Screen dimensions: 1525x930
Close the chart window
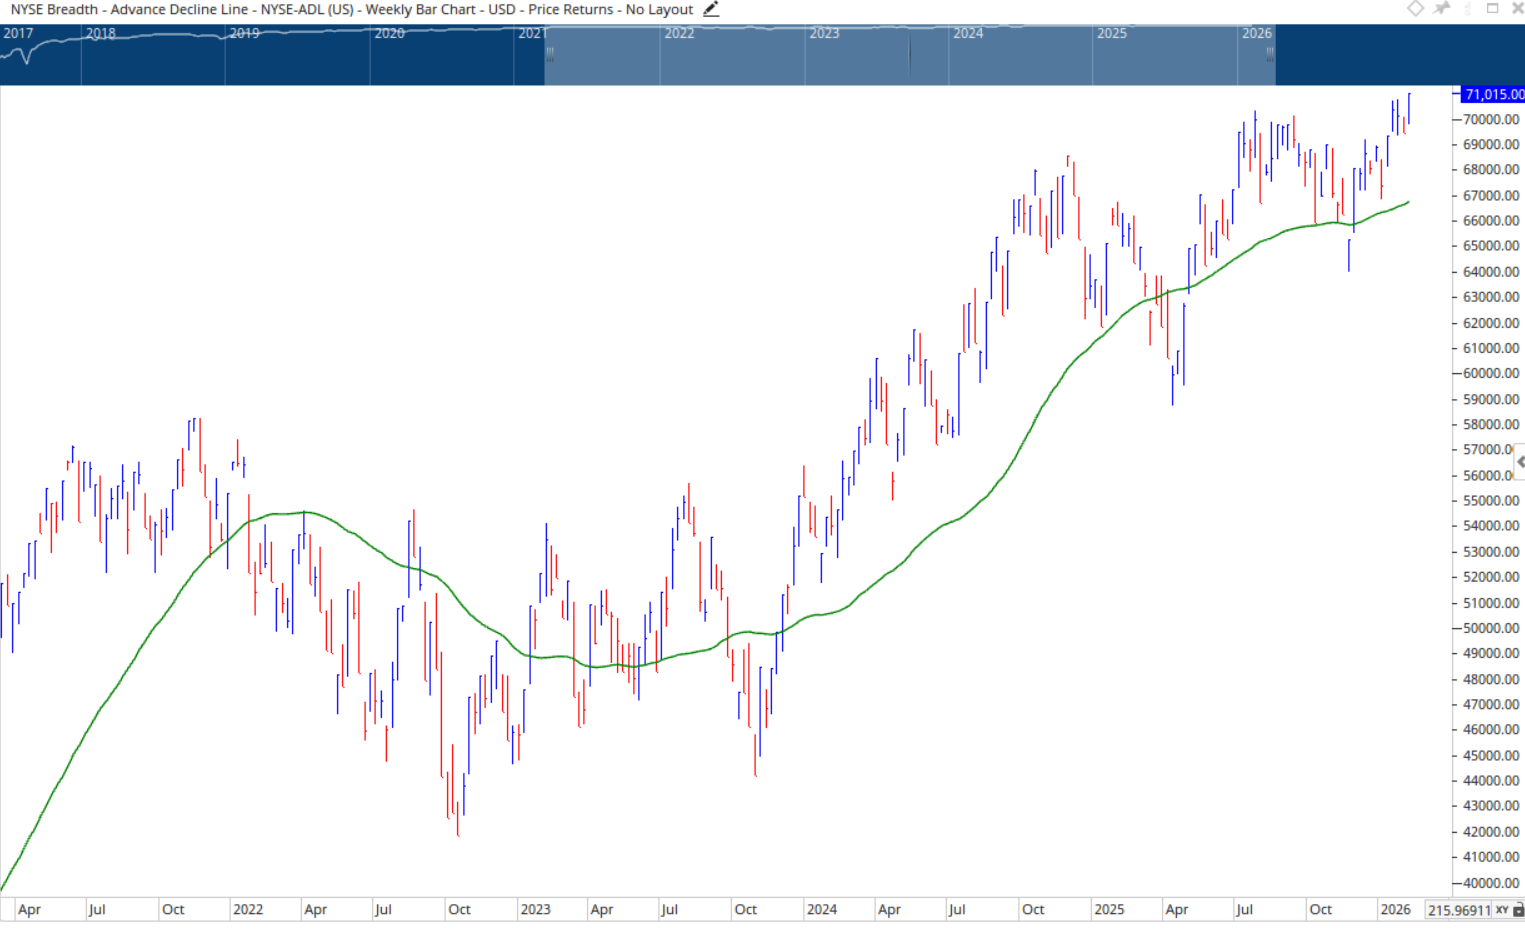point(1517,8)
